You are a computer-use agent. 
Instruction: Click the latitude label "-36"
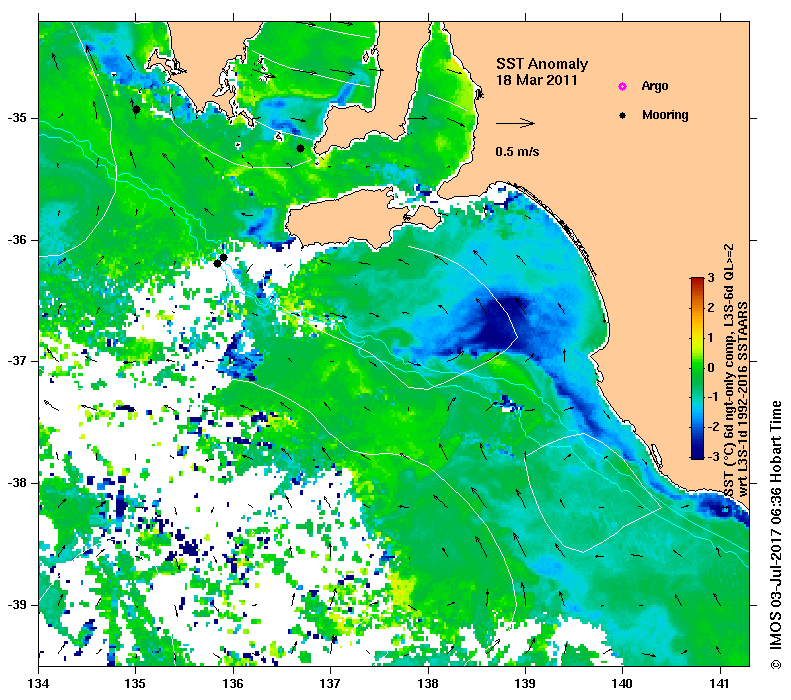pos(17,240)
